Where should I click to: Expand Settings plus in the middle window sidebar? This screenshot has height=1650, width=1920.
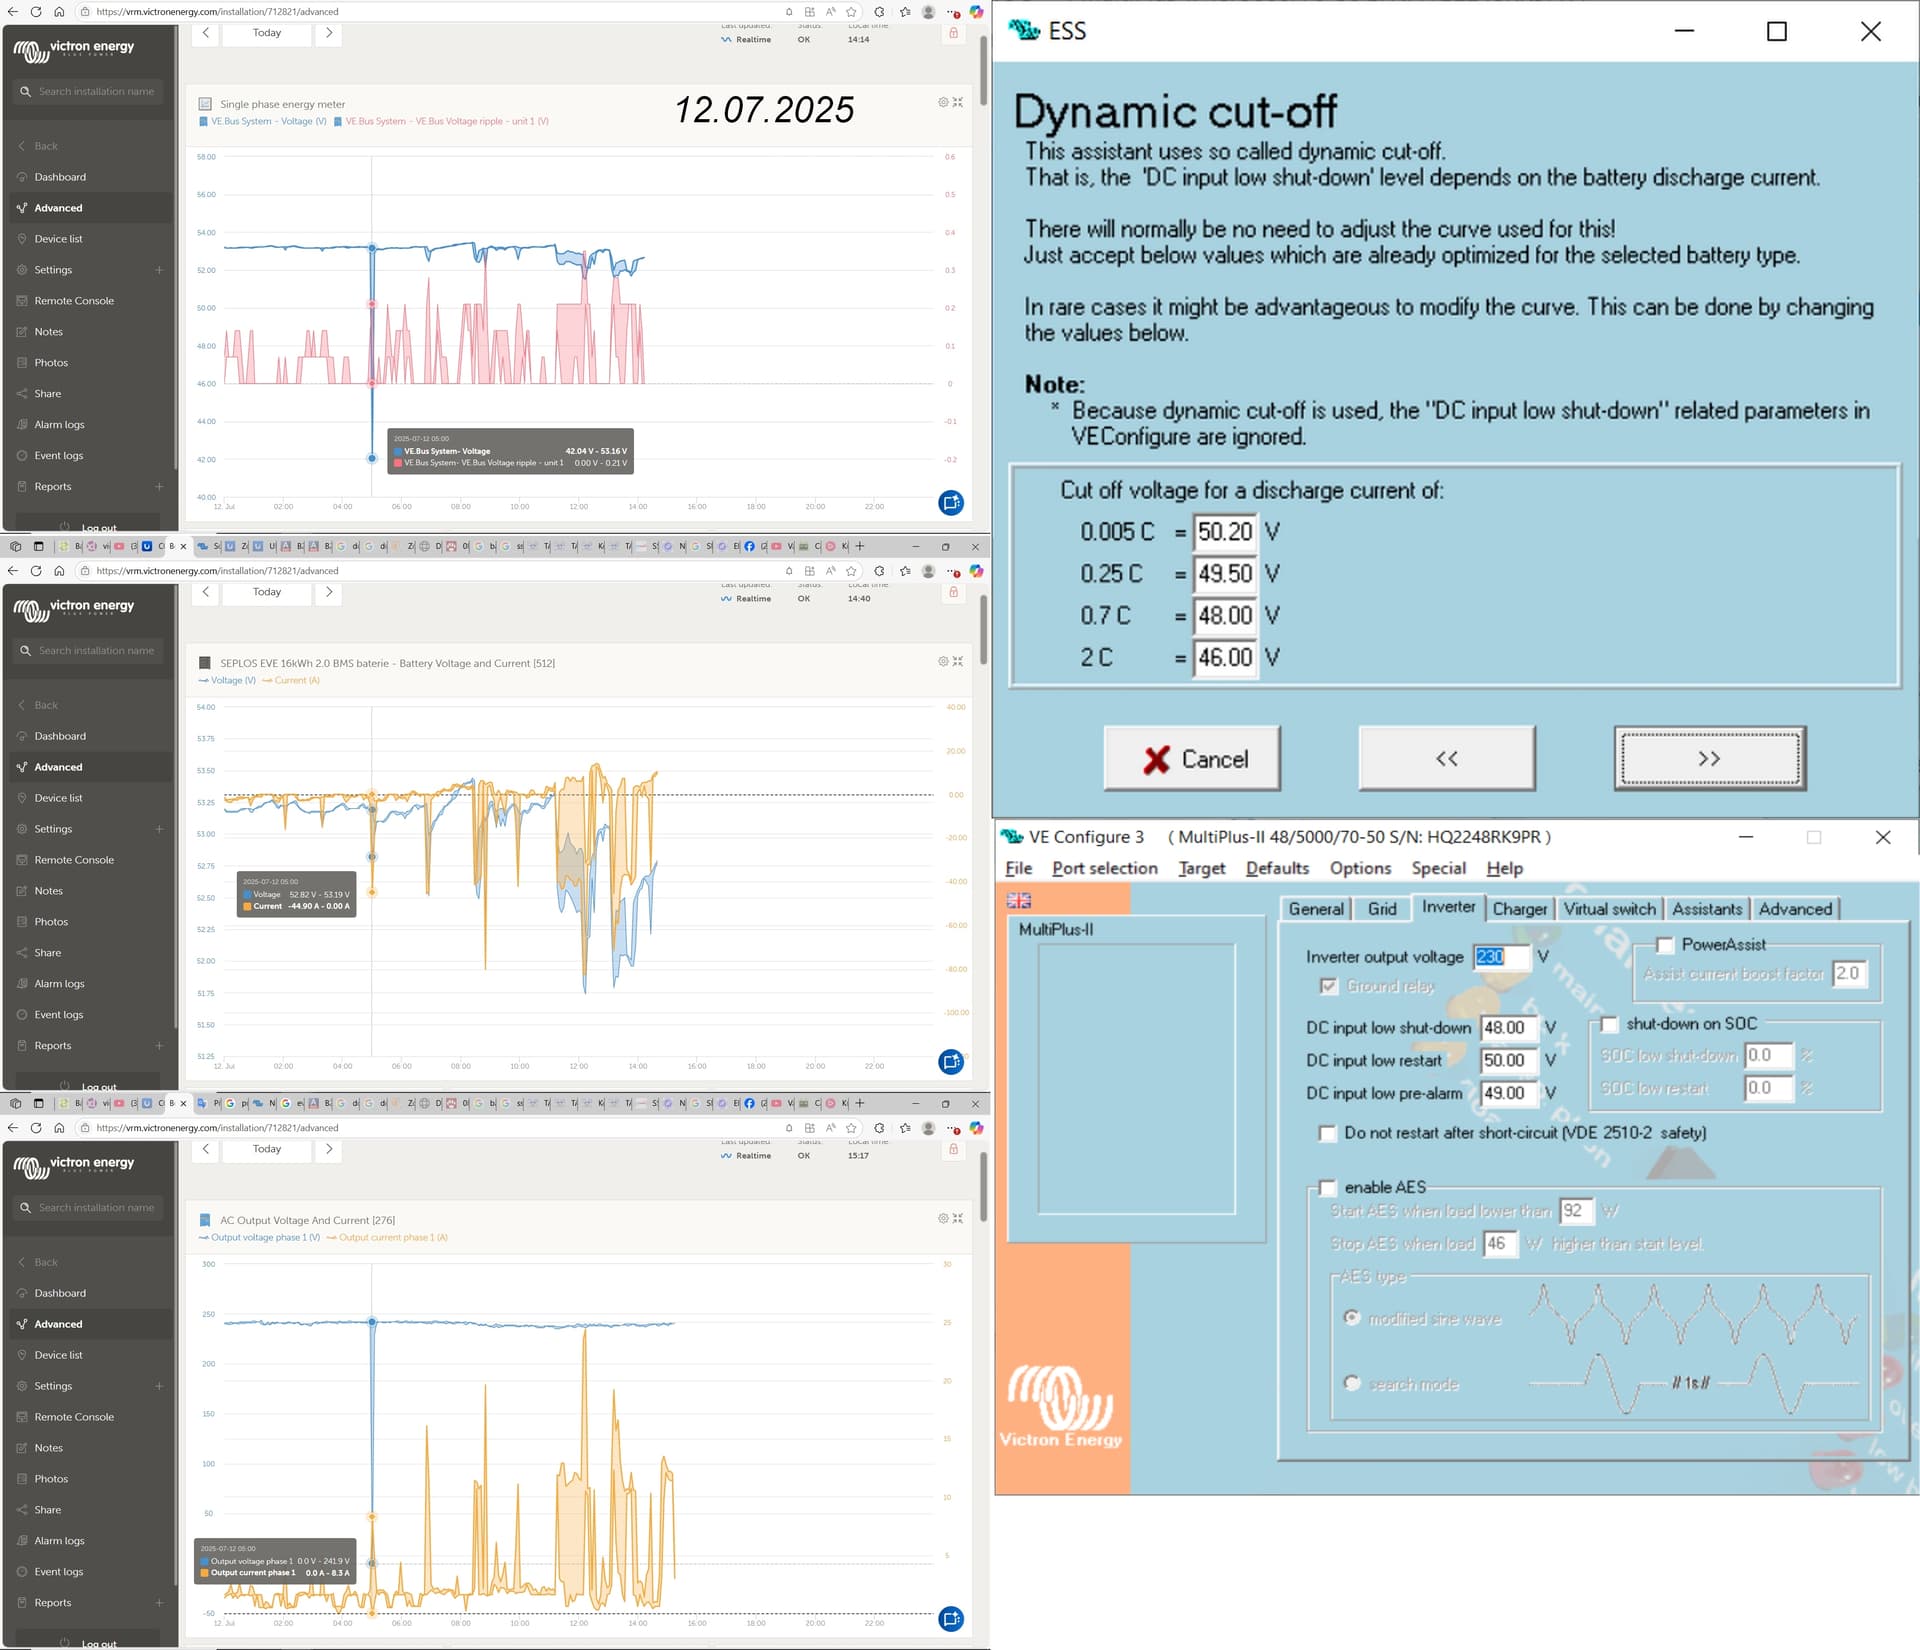159,829
